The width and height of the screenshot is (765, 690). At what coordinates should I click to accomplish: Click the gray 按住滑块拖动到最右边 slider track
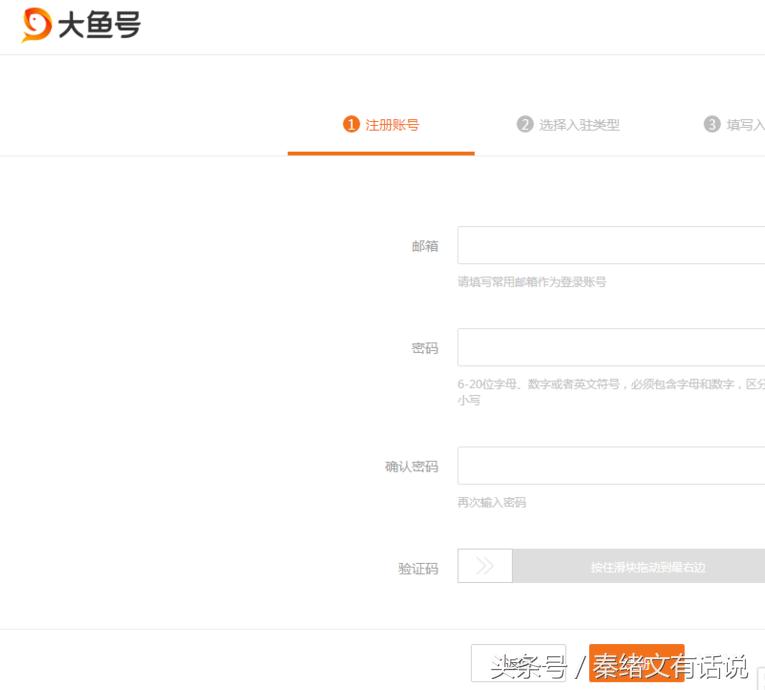pos(639,566)
